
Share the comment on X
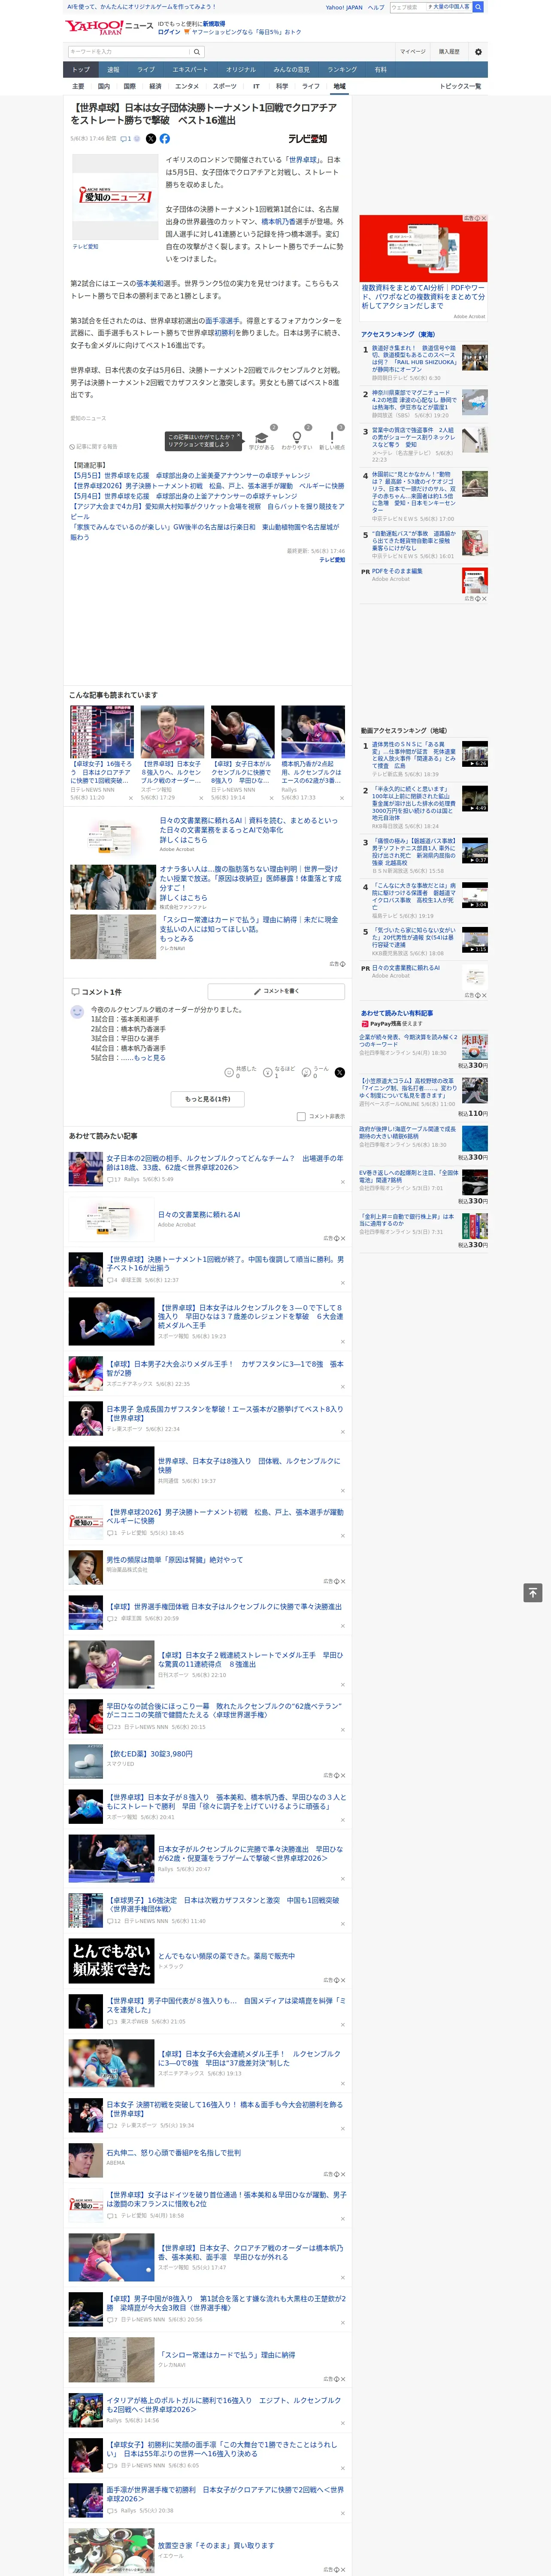[340, 1072]
